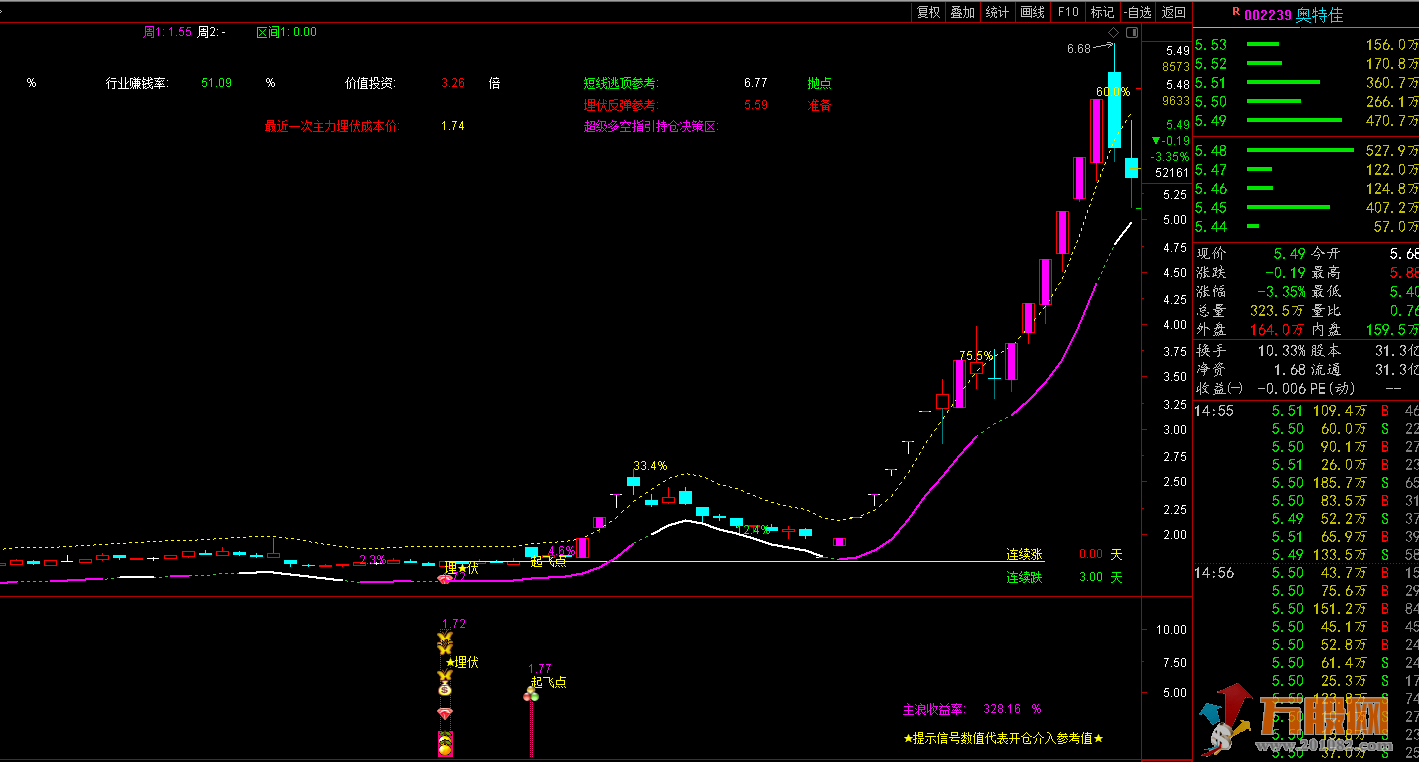Click the diamond marker icon above chart
Viewport: 1419px width, 762px height.
click(x=1113, y=33)
